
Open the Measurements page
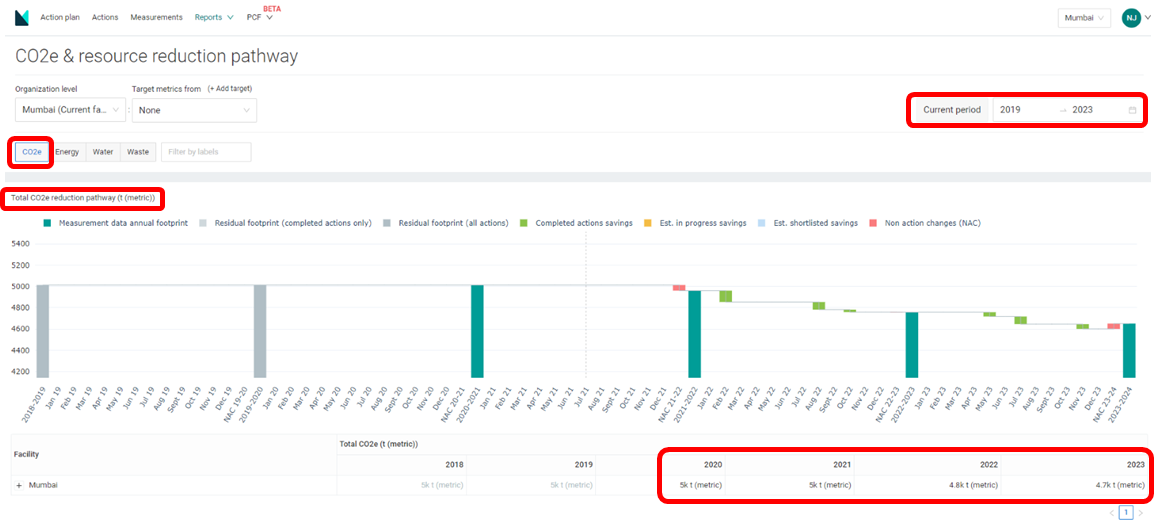coord(156,17)
